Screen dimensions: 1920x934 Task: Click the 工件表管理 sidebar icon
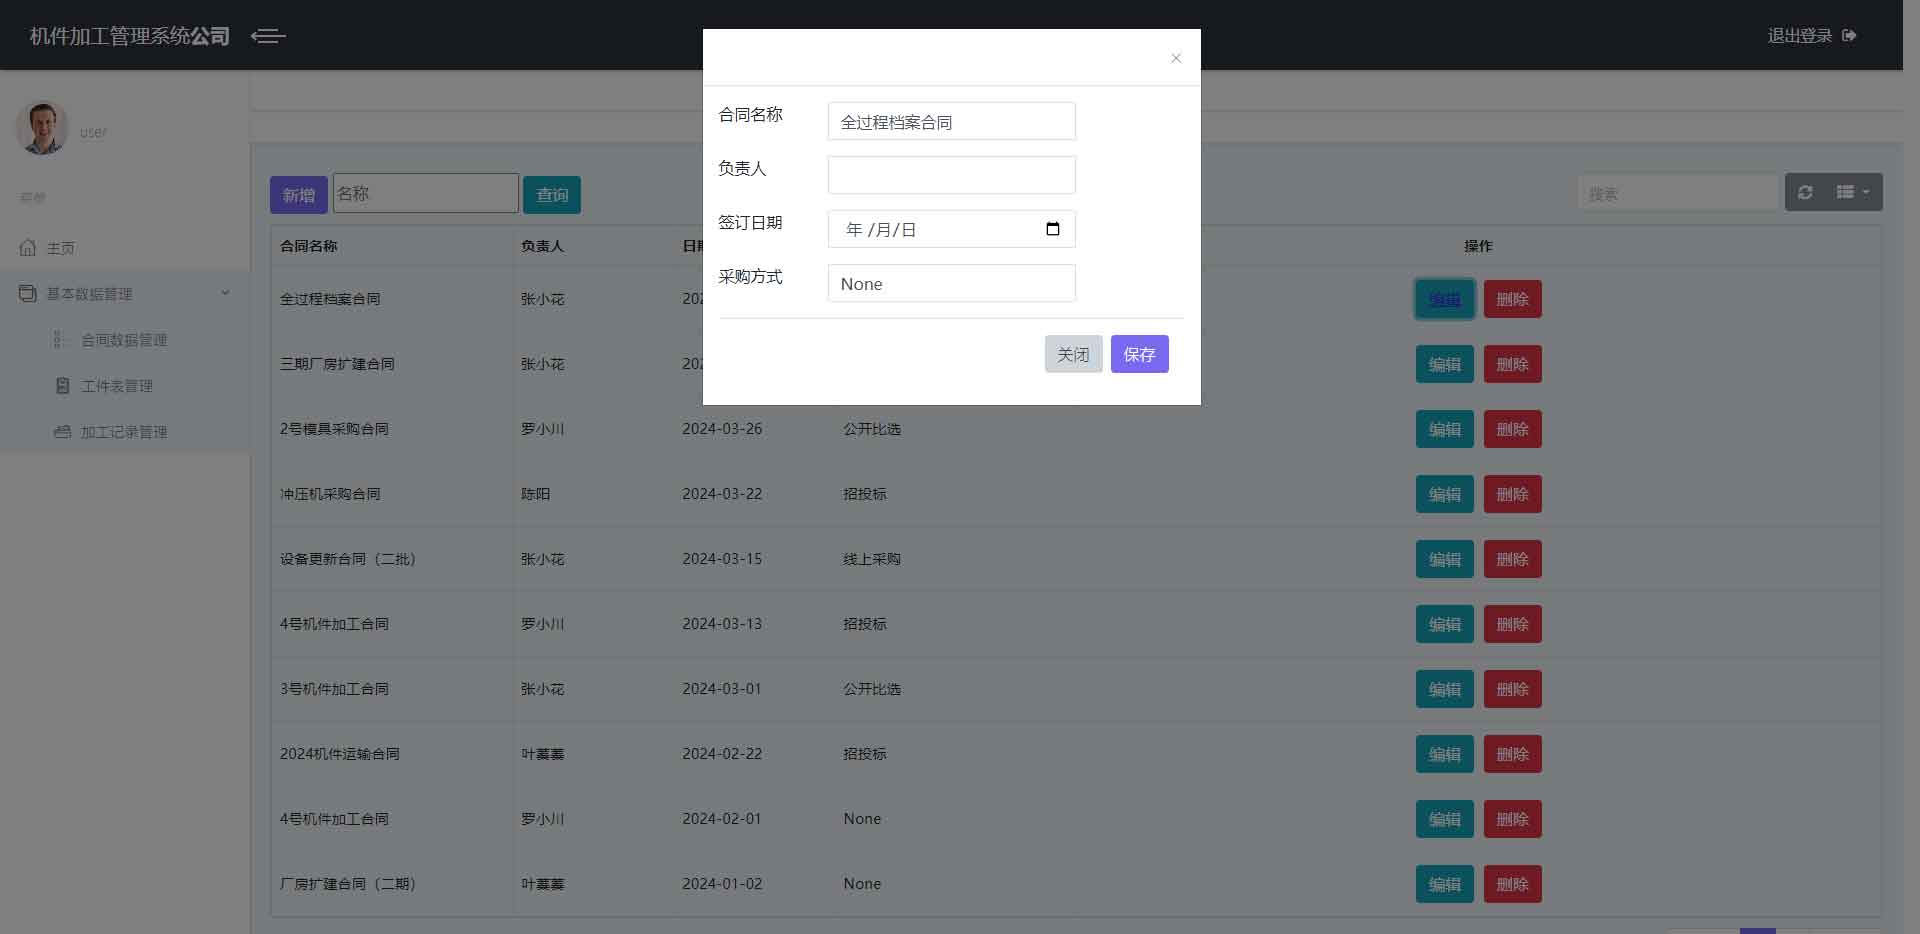62,386
